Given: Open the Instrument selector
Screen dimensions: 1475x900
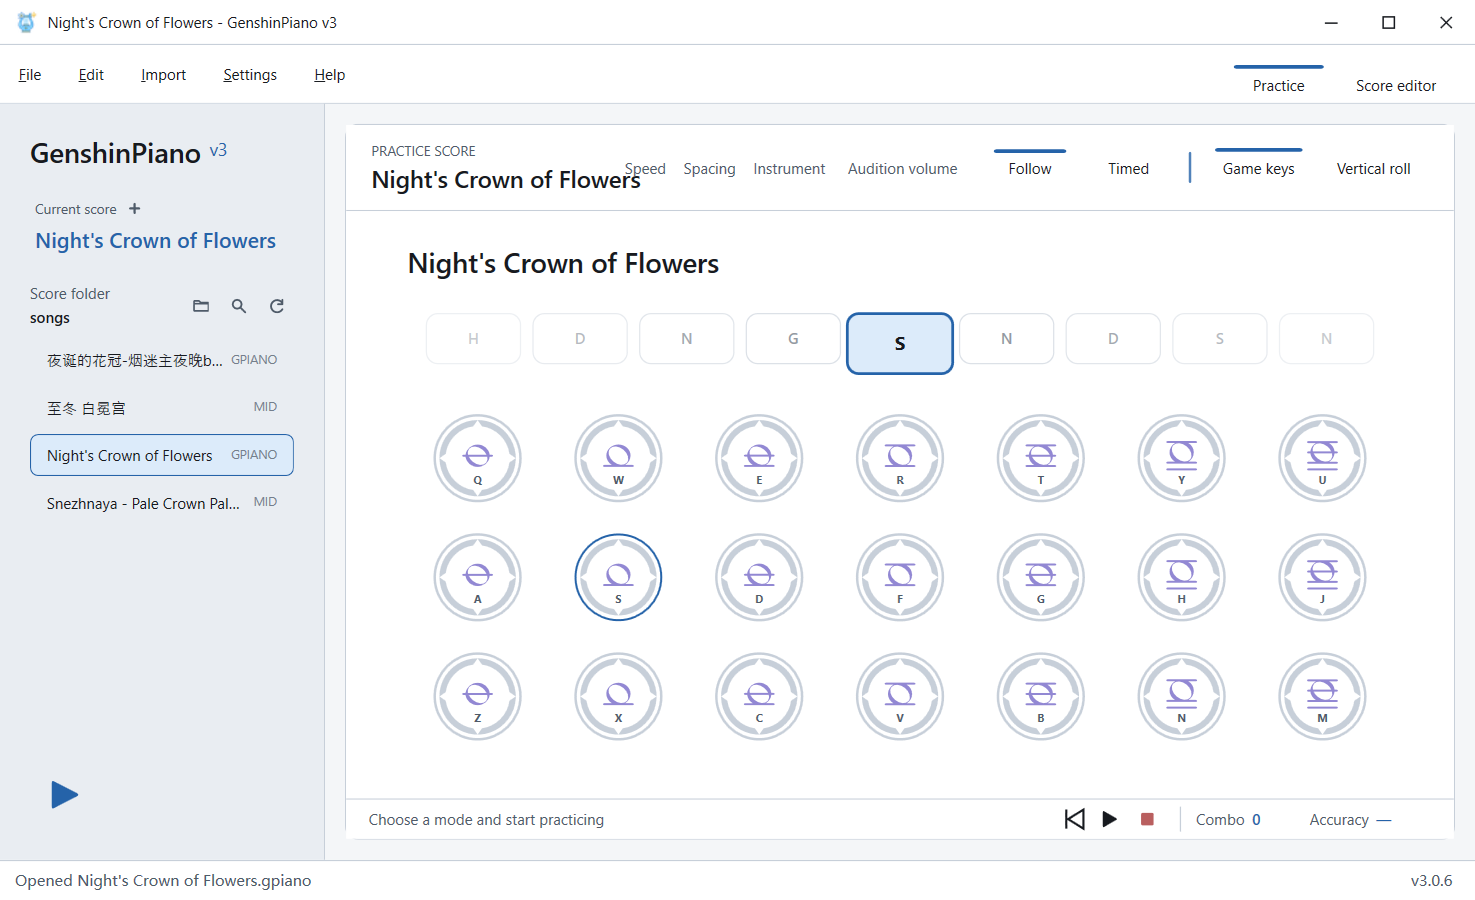Looking at the screenshot, I should [x=789, y=169].
